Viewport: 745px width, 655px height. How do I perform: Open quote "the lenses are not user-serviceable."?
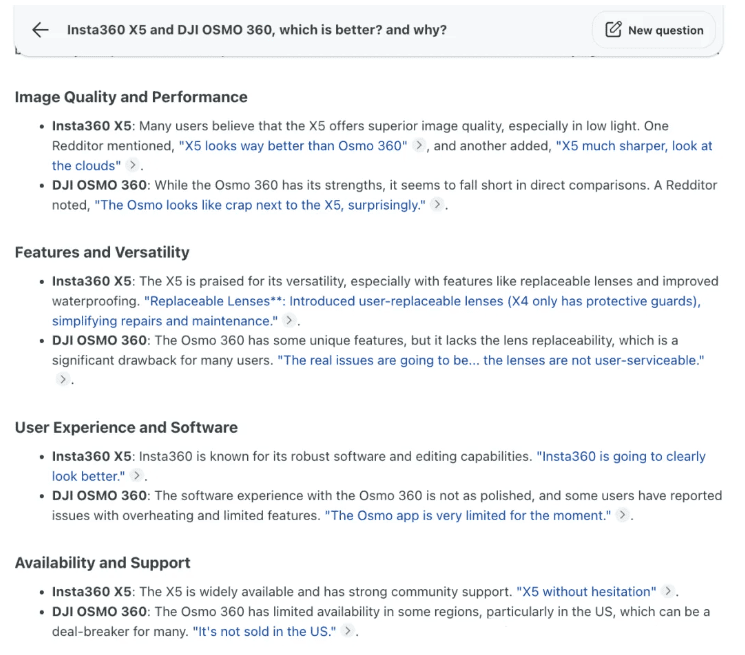(x=491, y=361)
